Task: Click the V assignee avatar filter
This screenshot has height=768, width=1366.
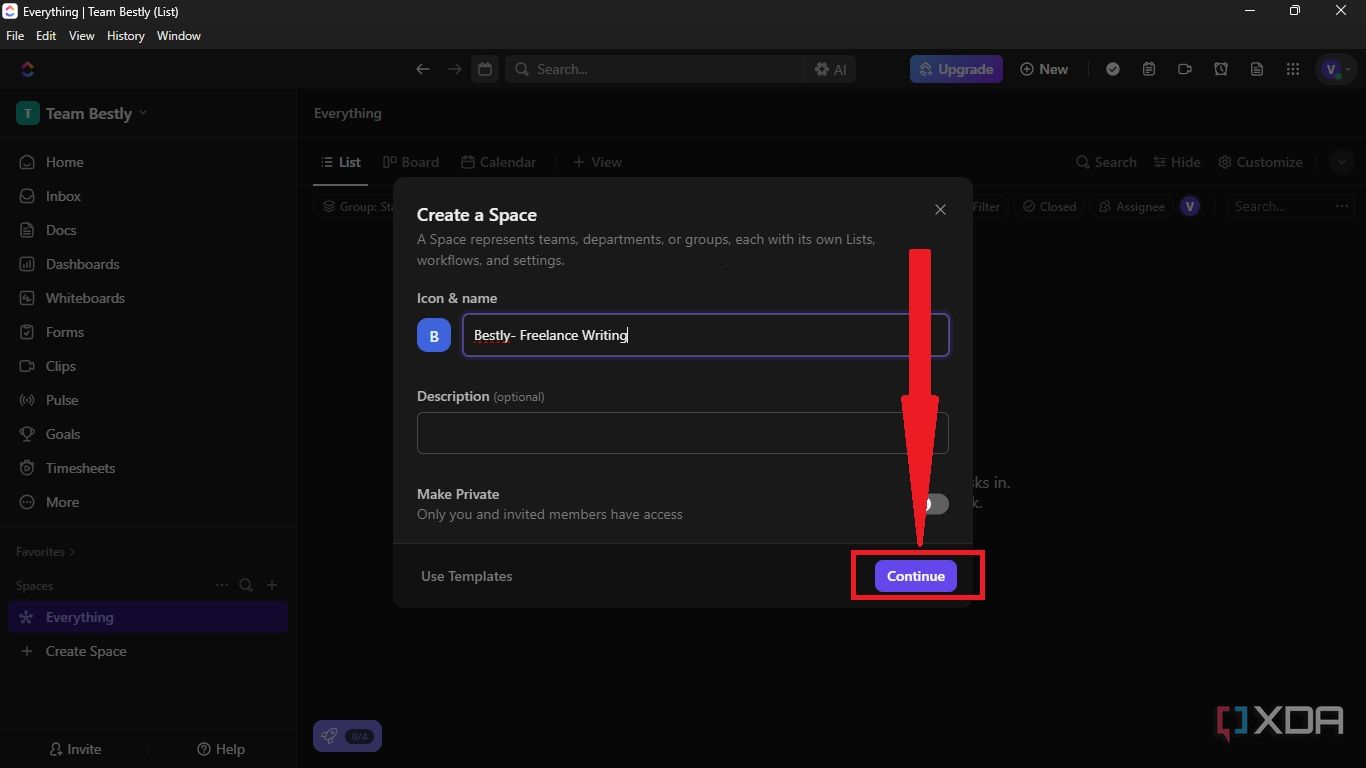Action: pyautogui.click(x=1190, y=206)
